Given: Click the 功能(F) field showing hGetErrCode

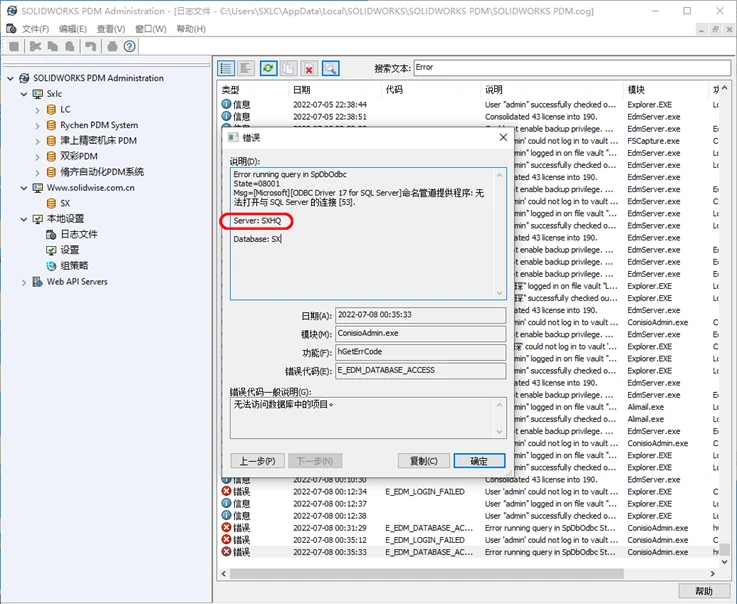Looking at the screenshot, I should pos(421,352).
